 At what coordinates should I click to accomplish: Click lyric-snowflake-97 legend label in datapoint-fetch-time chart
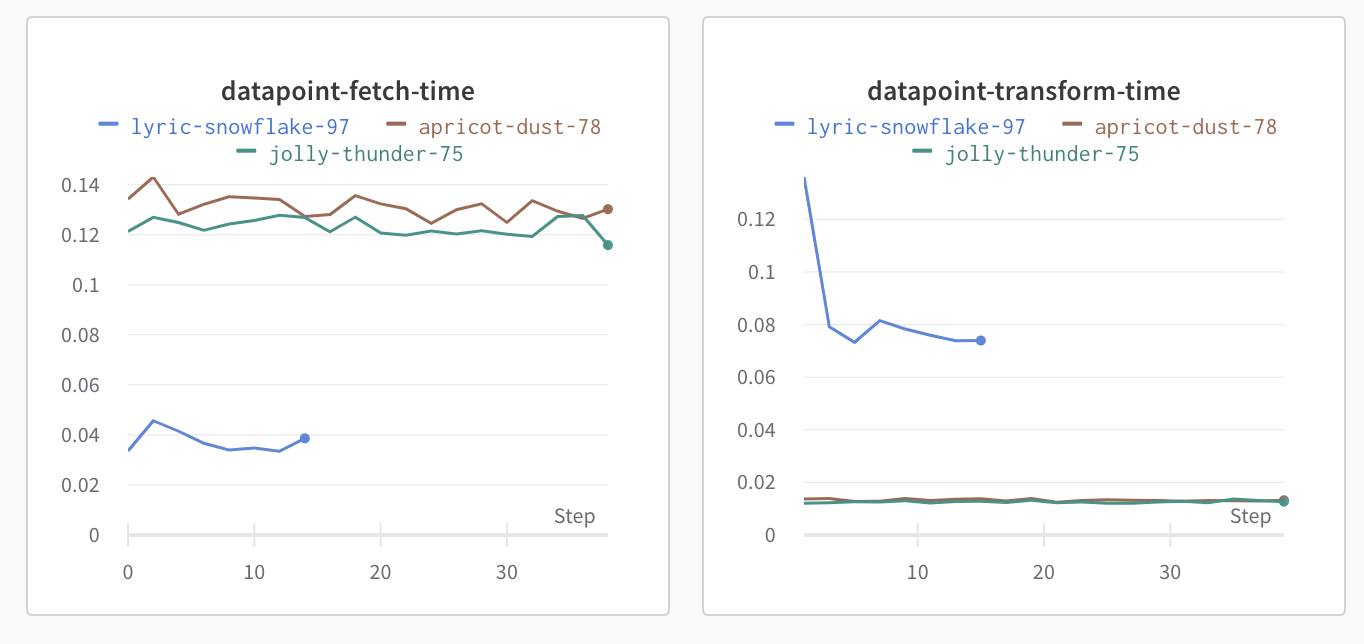tap(240, 126)
